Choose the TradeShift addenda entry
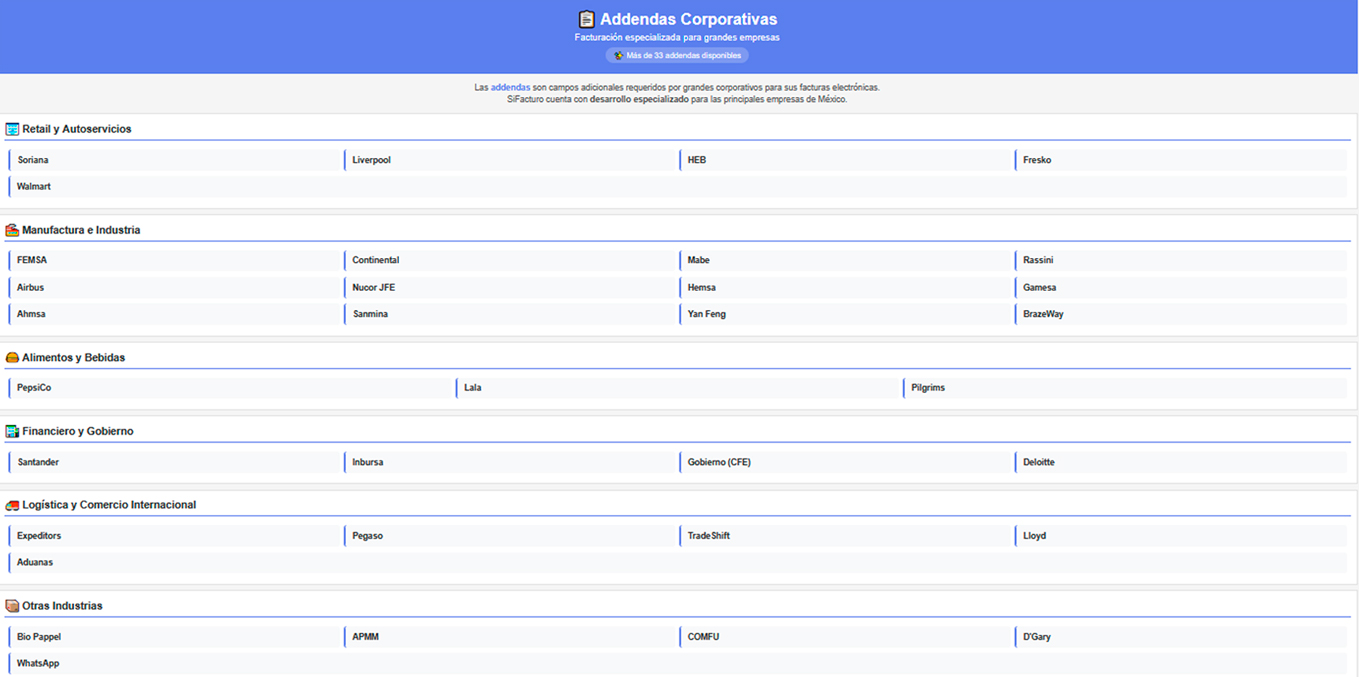This screenshot has width=1359, height=677. (708, 536)
